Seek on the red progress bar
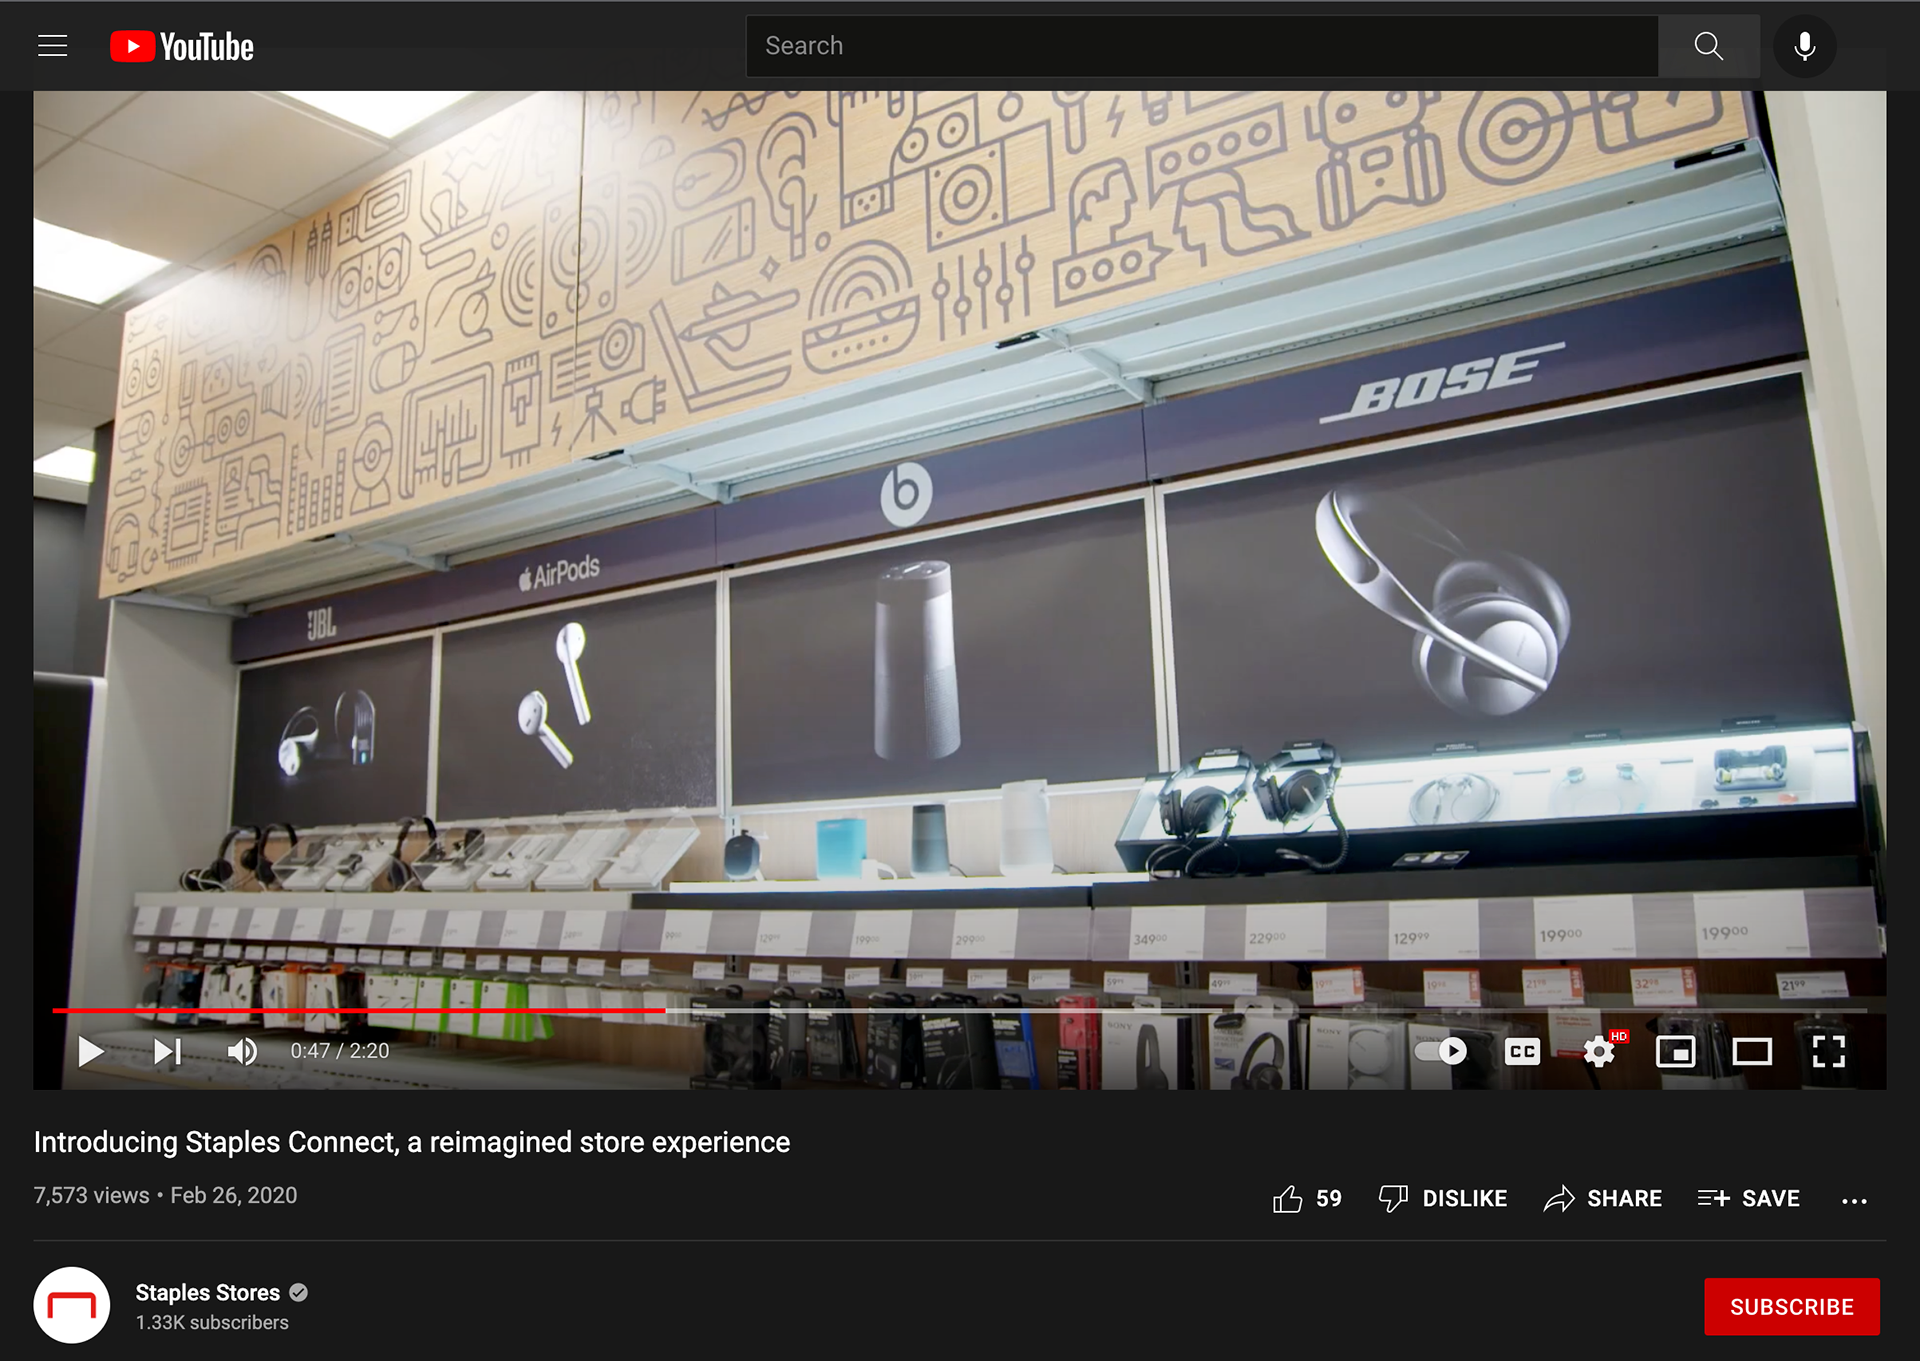 358,1011
